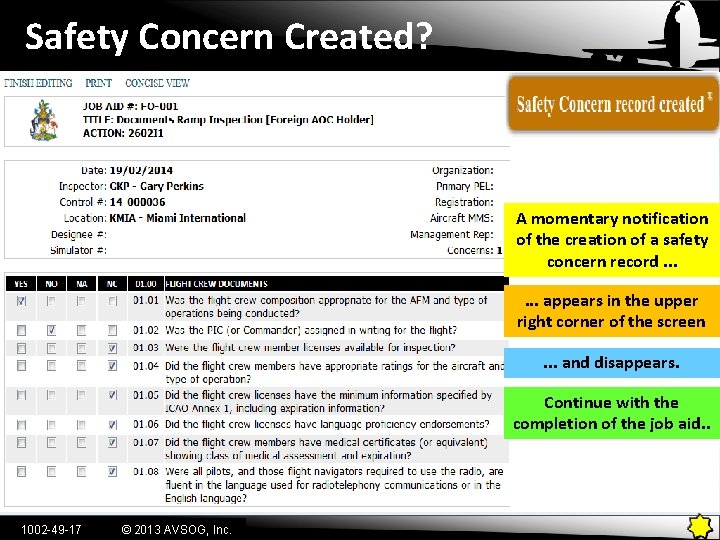This screenshot has width=720, height=540.
Task: Check NC for question 01.02
Action: click(112, 330)
